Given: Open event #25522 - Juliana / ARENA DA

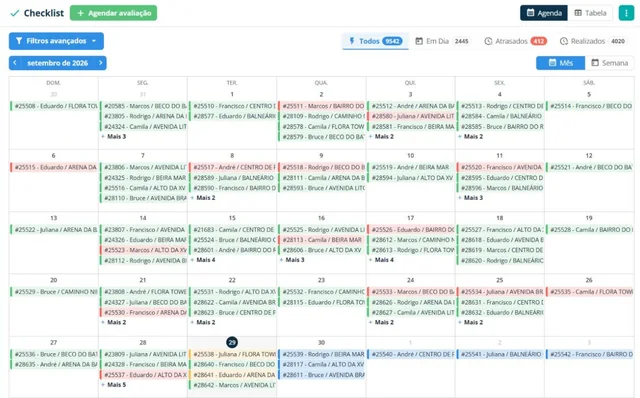Looking at the screenshot, I should [54, 230].
